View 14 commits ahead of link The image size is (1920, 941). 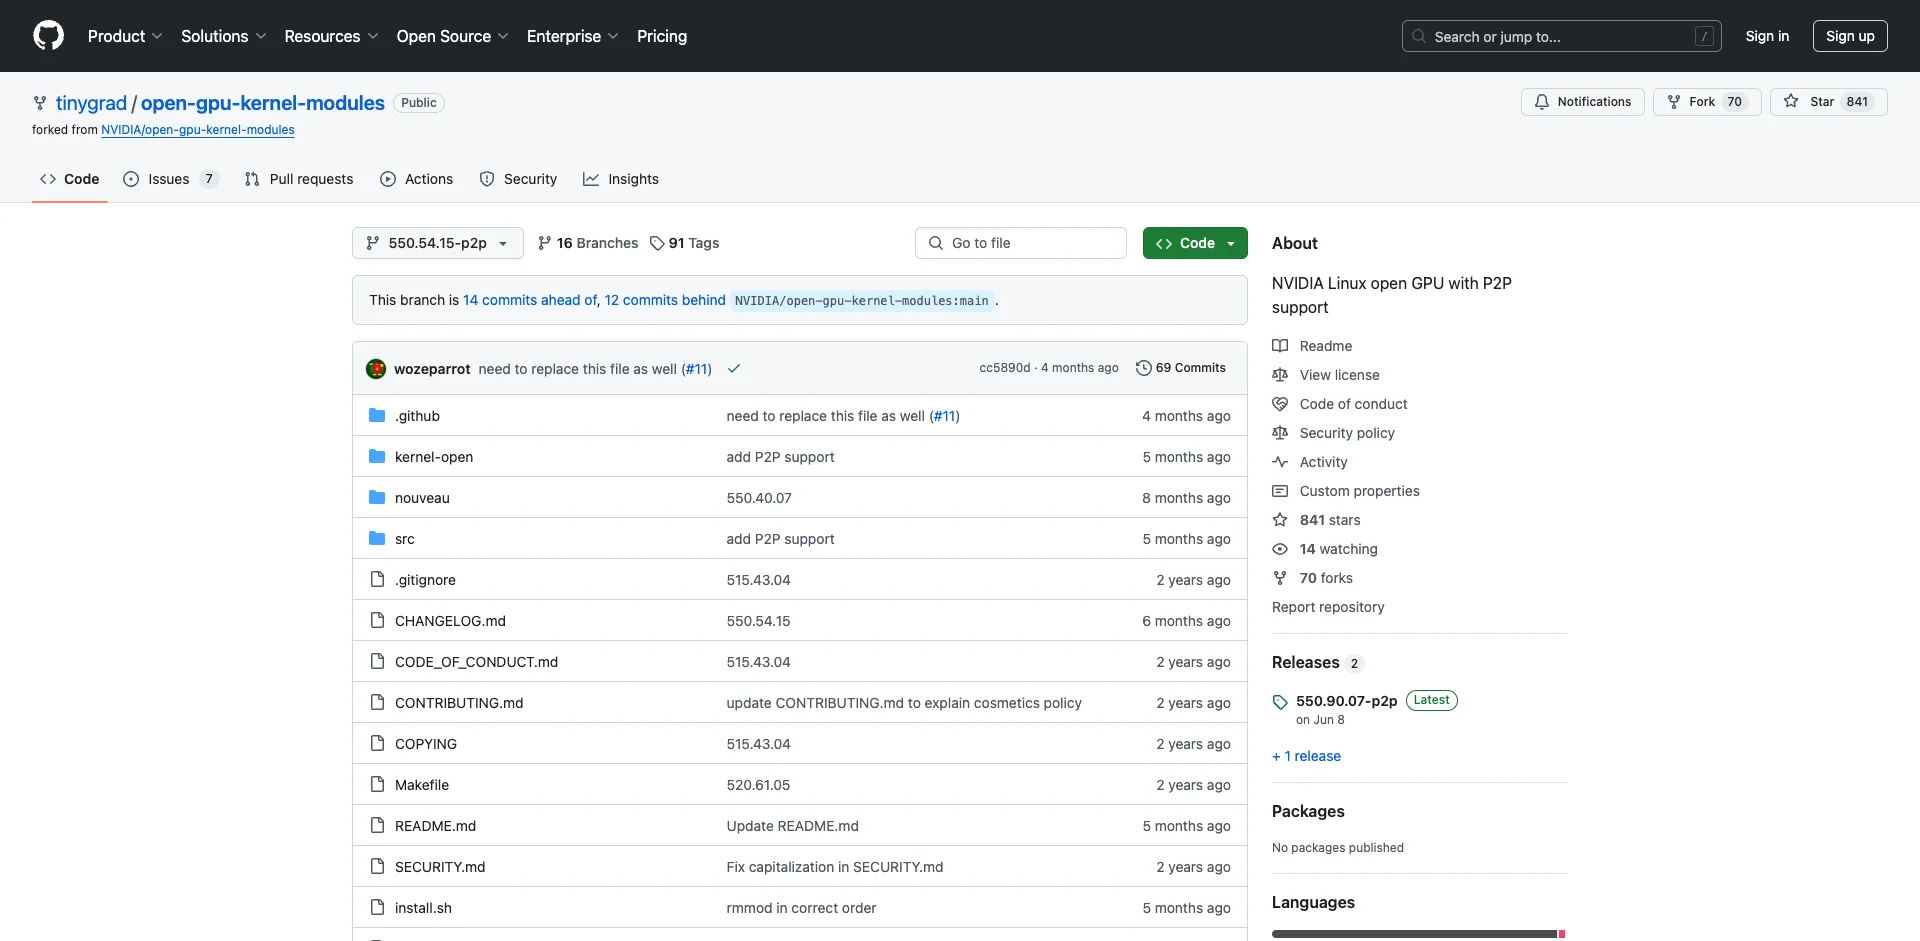pos(530,300)
